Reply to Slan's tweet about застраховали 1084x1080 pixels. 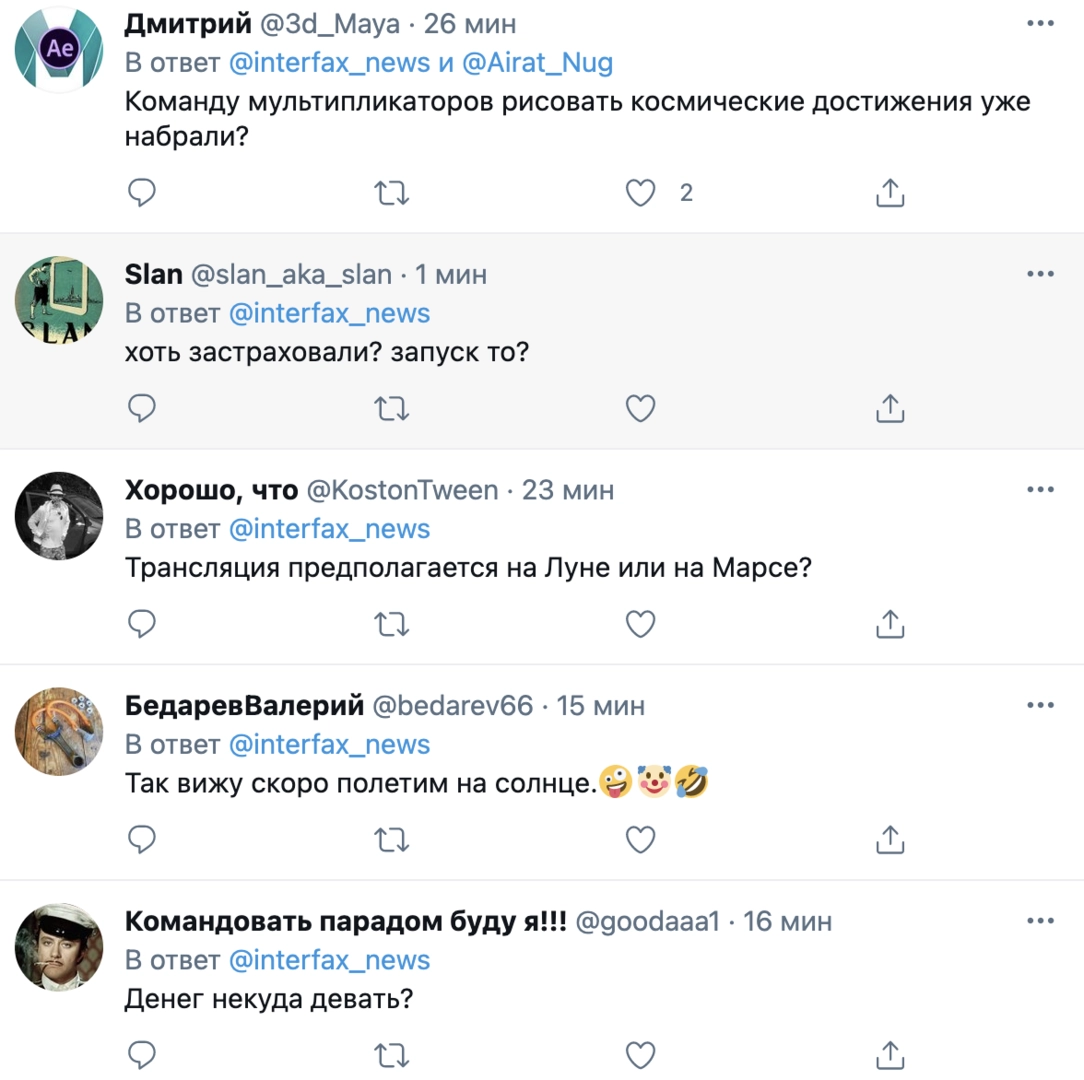(x=143, y=408)
